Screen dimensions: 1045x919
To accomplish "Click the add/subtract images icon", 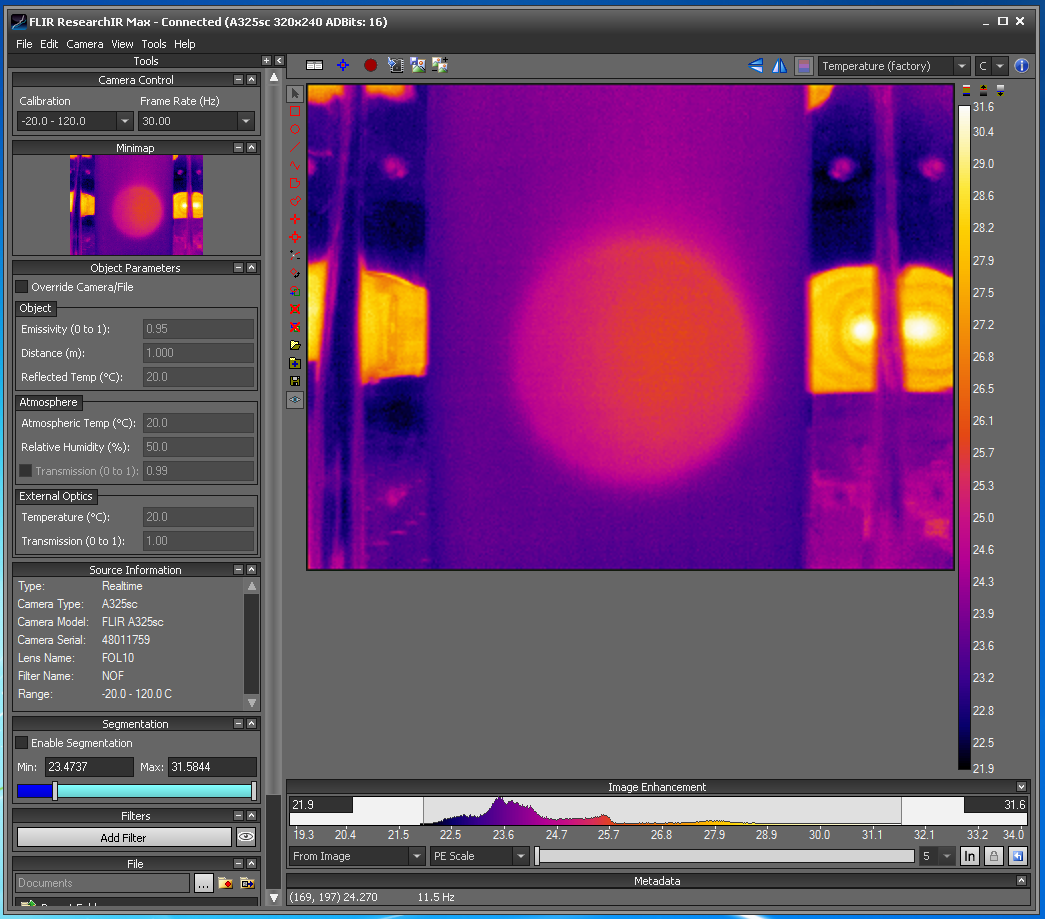I will point(440,65).
